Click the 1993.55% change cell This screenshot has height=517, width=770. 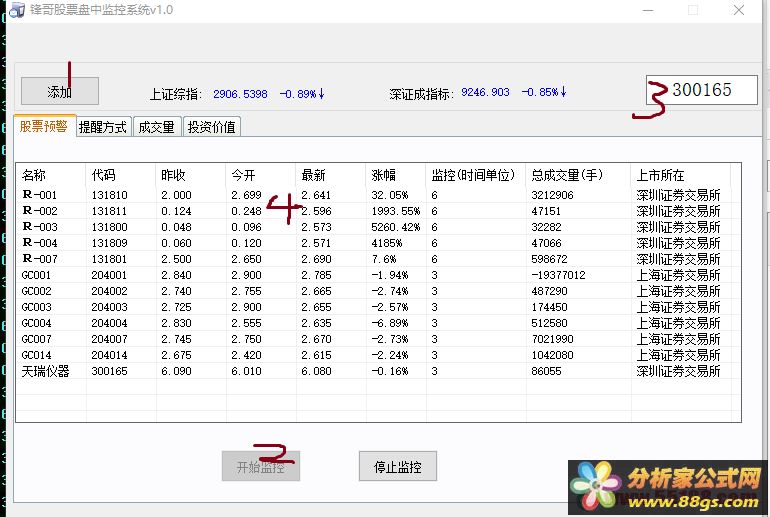point(396,211)
